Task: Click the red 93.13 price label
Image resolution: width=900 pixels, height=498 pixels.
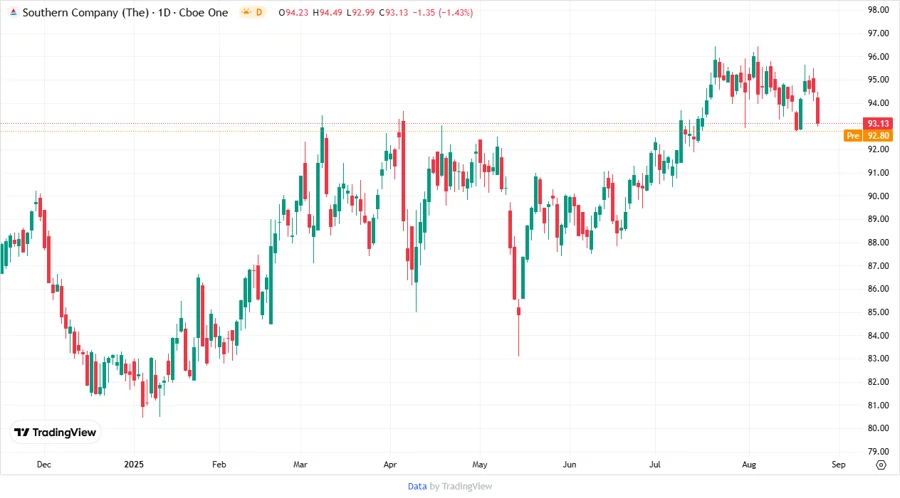Action: coord(878,123)
